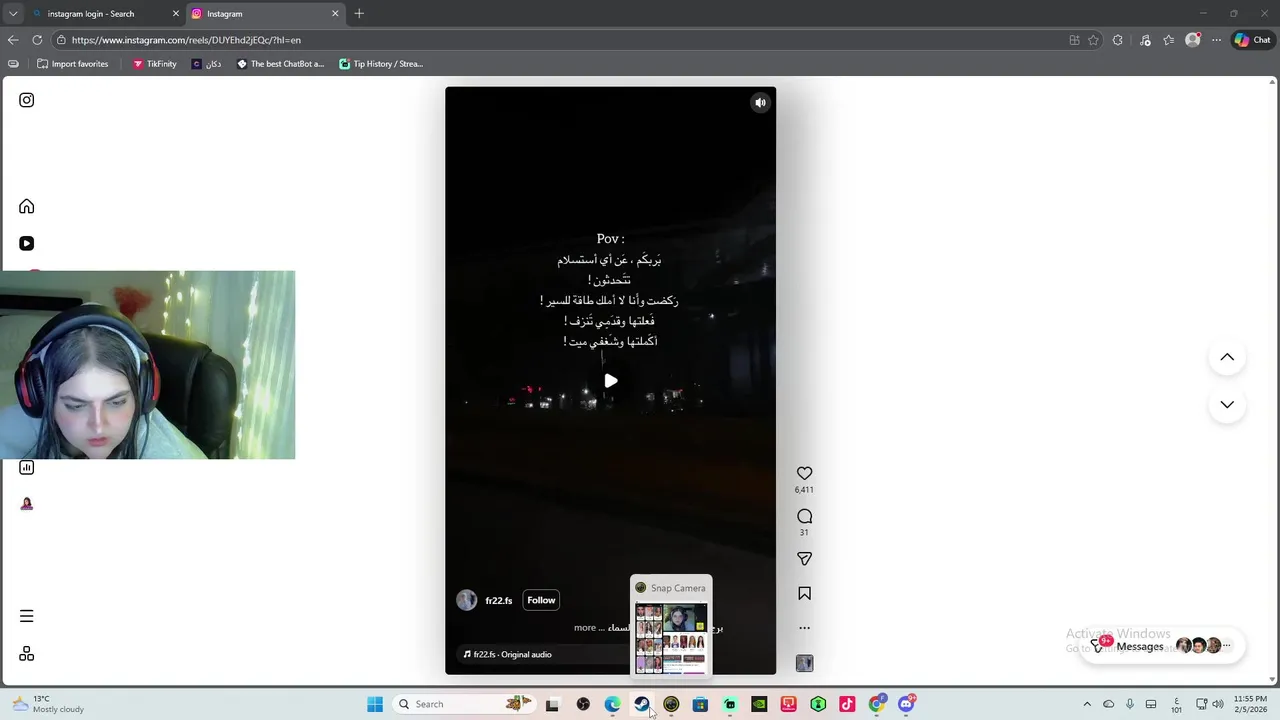The width and height of the screenshot is (1280, 720).
Task: Open the weather widget 'Mostly cloudy'
Action: click(x=50, y=704)
